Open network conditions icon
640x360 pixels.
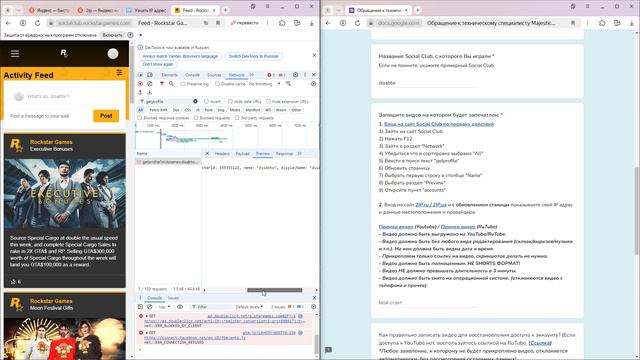click(288, 84)
